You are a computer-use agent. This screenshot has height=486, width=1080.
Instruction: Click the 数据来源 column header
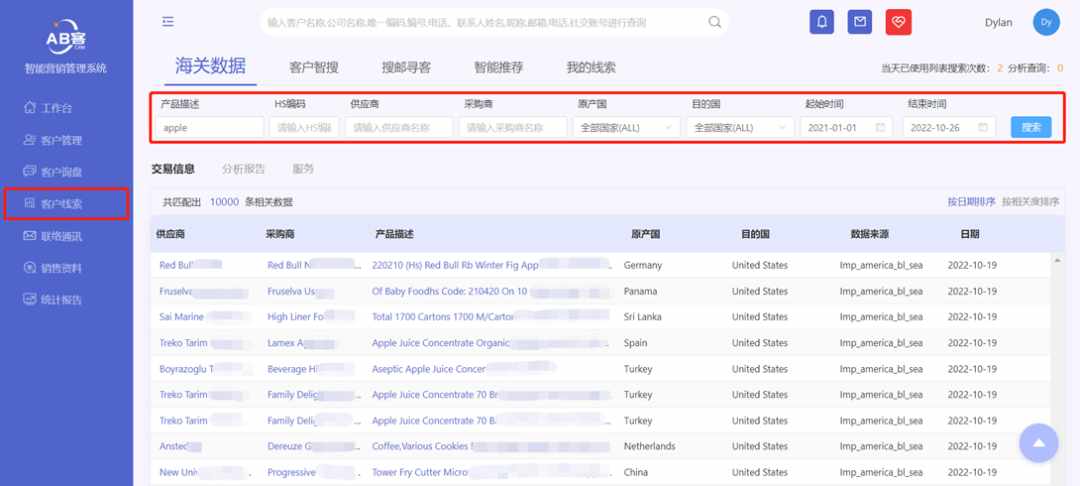[x=869, y=234]
